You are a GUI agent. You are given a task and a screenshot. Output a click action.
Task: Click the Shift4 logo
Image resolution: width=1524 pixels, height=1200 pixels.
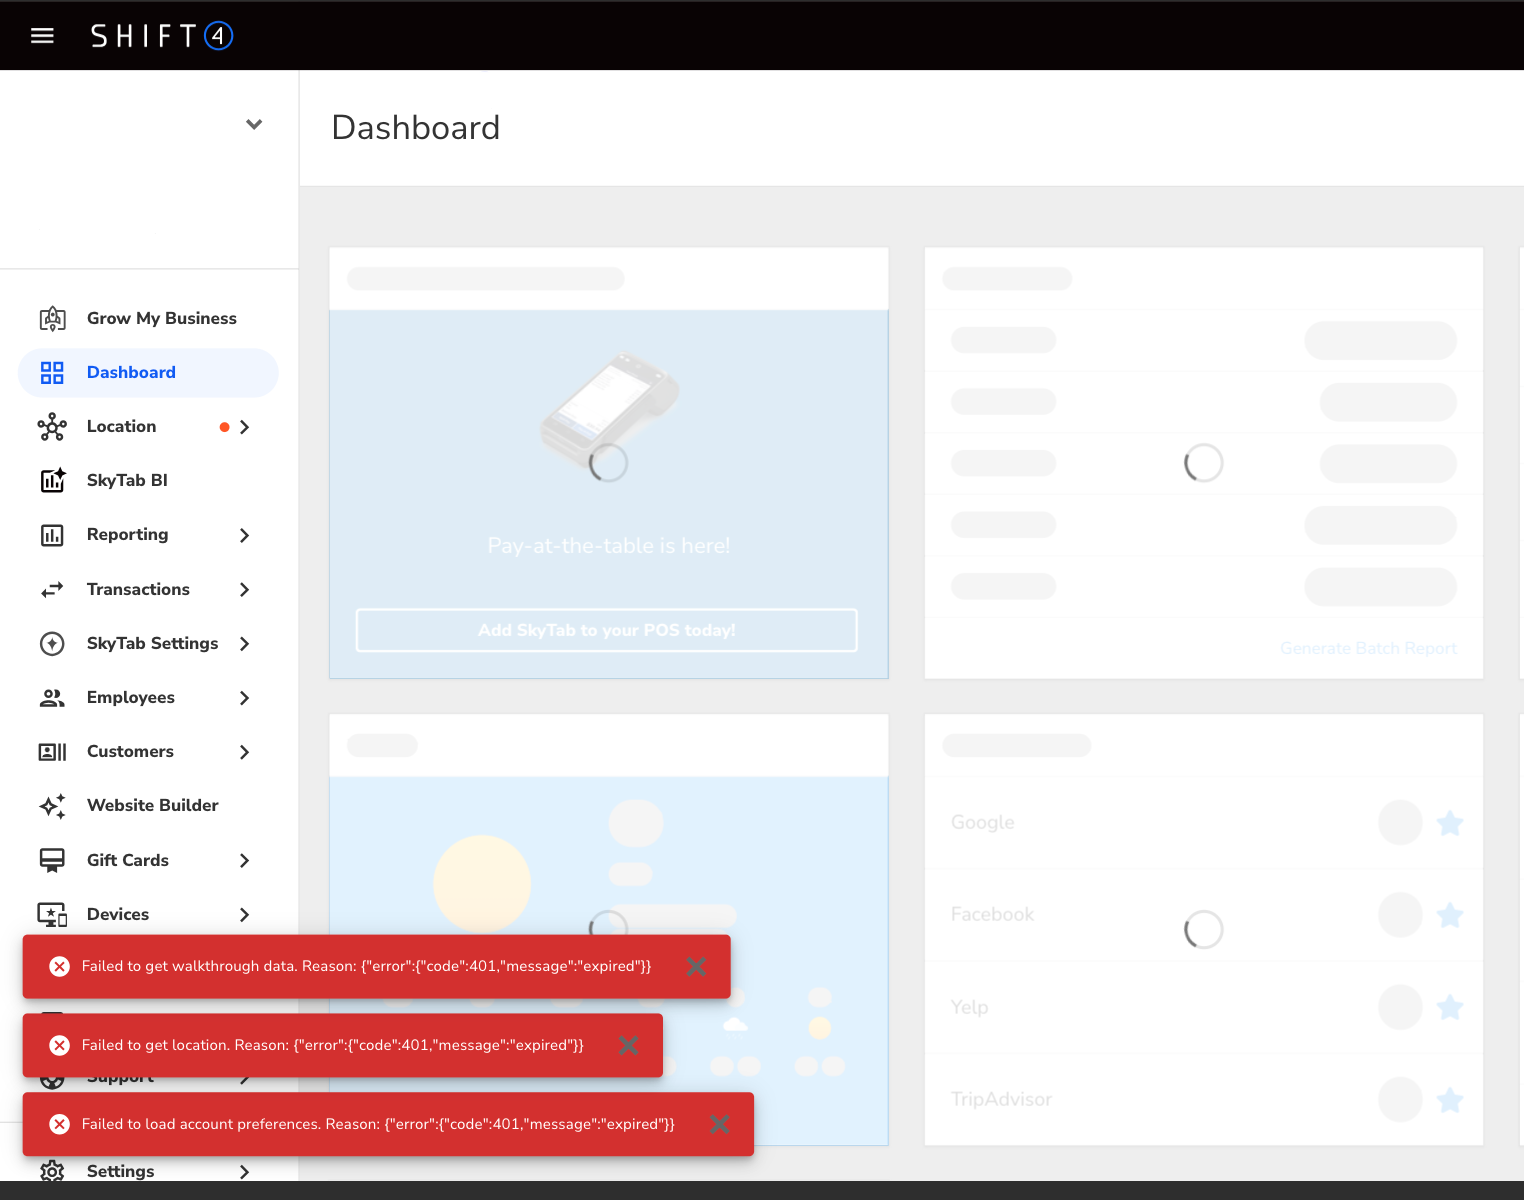pos(162,36)
